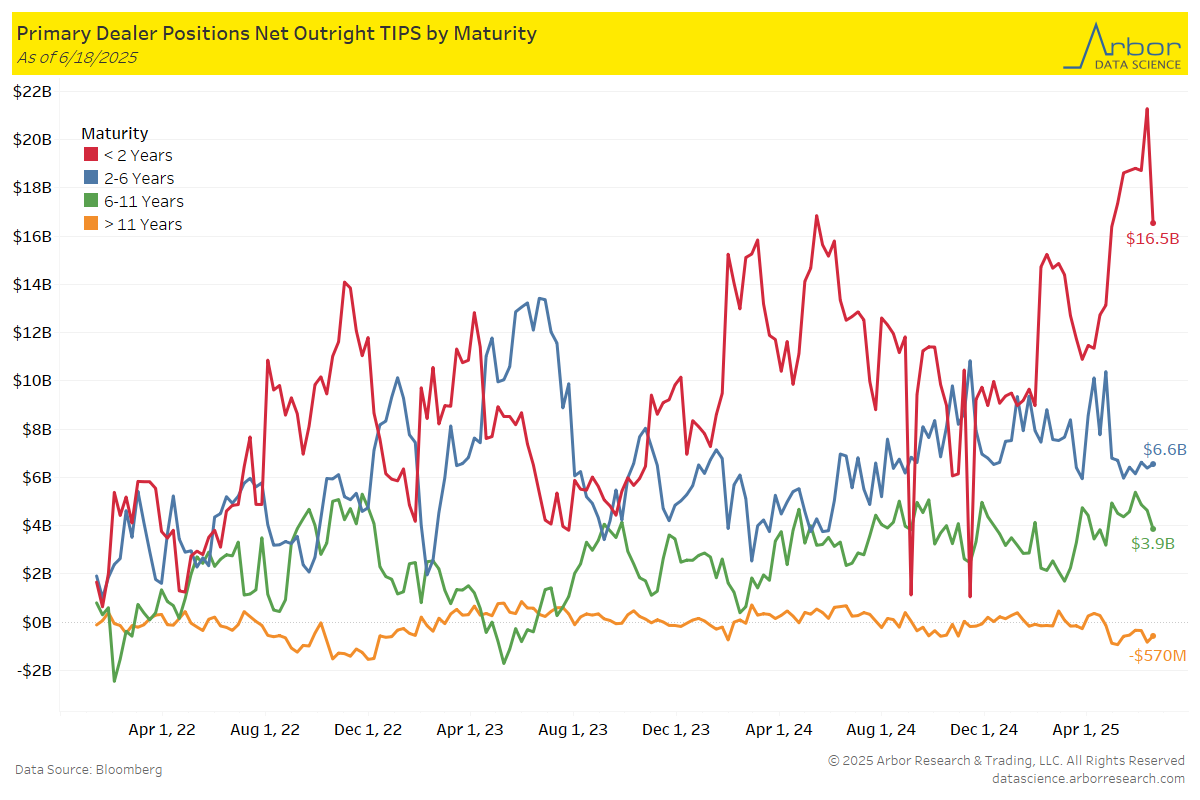Click the Arbor Data Science logo
The width and height of the screenshot is (1200, 800).
coord(1122,45)
